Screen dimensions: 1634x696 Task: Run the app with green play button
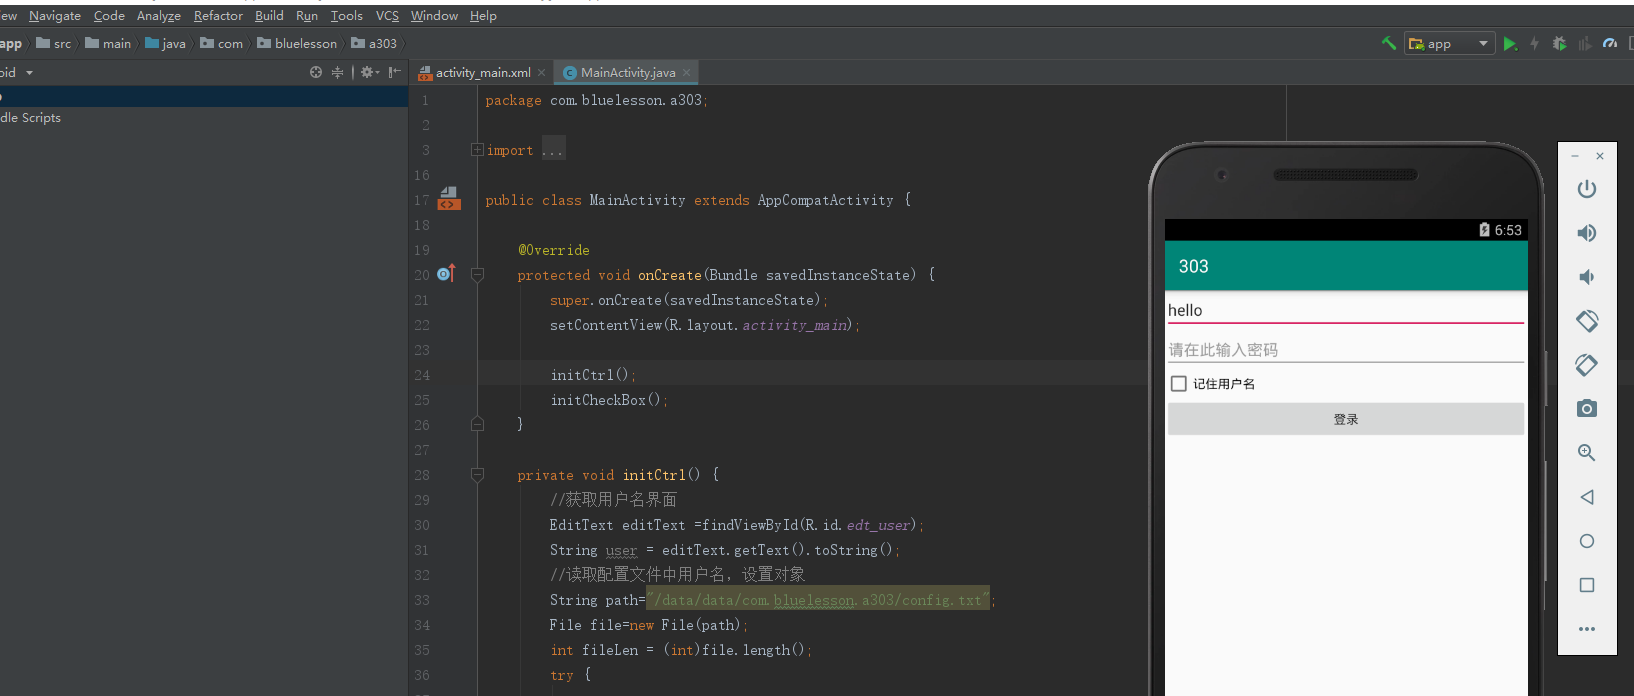[1510, 44]
